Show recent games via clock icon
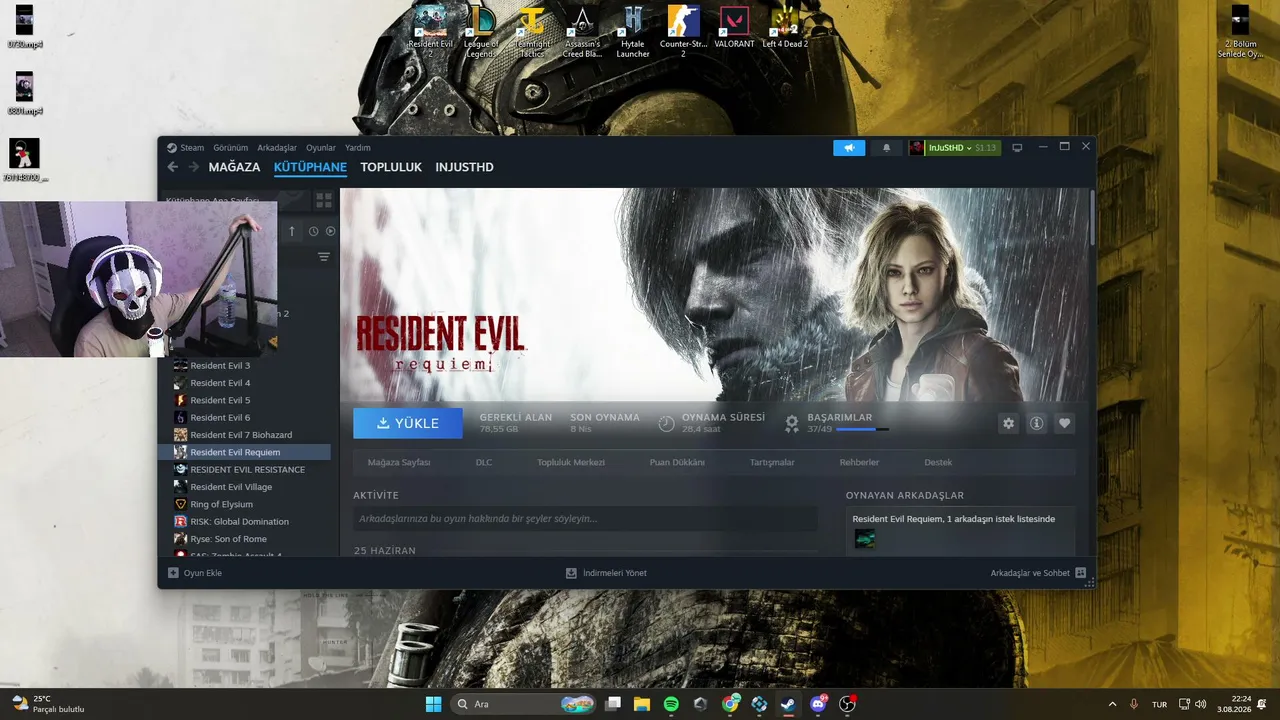Image resolution: width=1280 pixels, height=720 pixels. coord(313,231)
